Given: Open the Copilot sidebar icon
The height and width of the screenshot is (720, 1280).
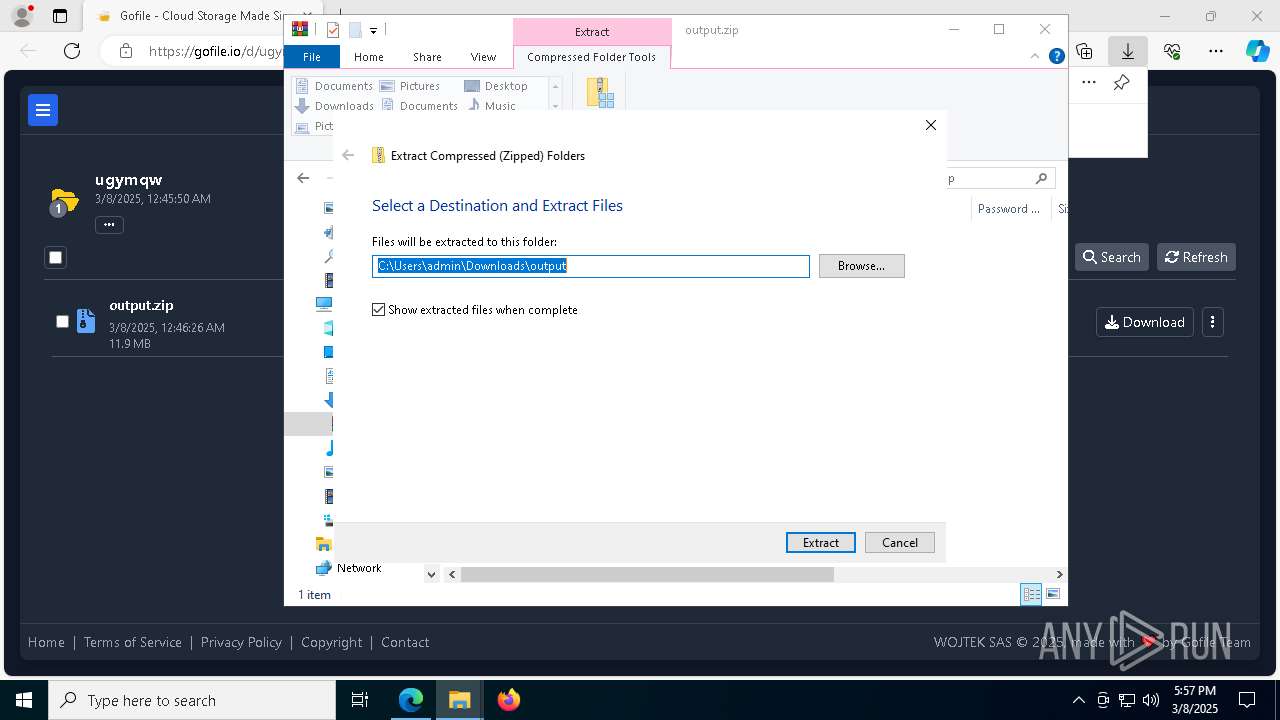Looking at the screenshot, I should 1257,50.
